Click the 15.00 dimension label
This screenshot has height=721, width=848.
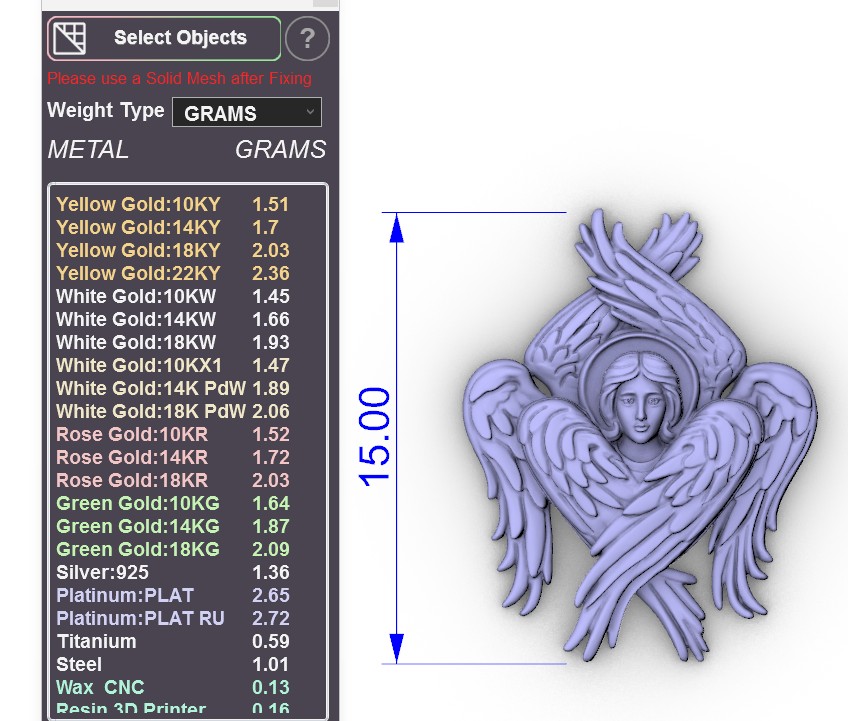pyautogui.click(x=374, y=437)
